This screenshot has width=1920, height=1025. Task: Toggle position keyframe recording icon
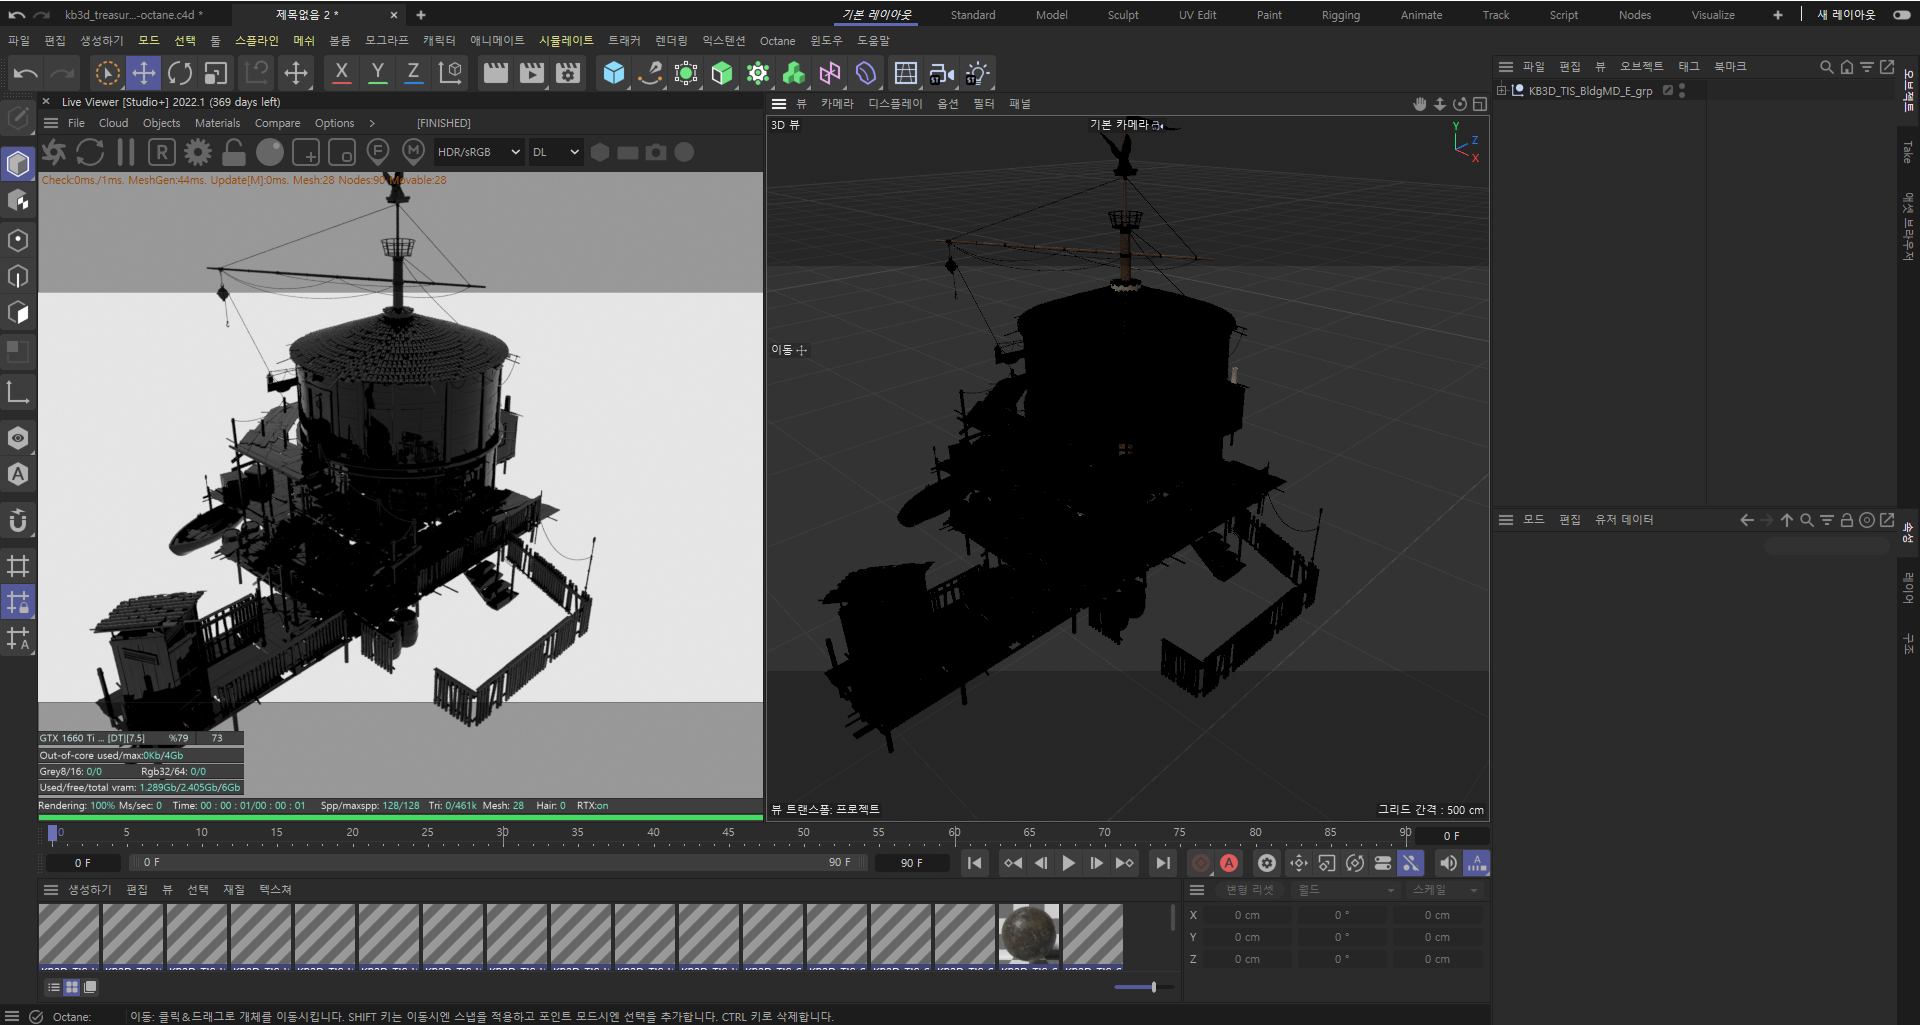point(1299,863)
